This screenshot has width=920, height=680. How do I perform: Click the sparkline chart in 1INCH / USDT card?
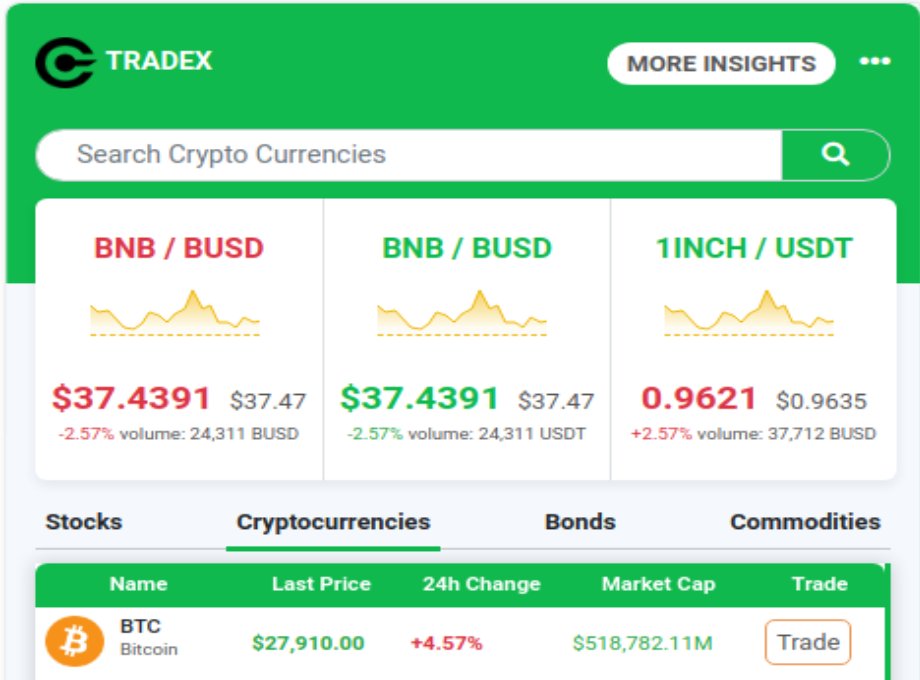coord(749,313)
